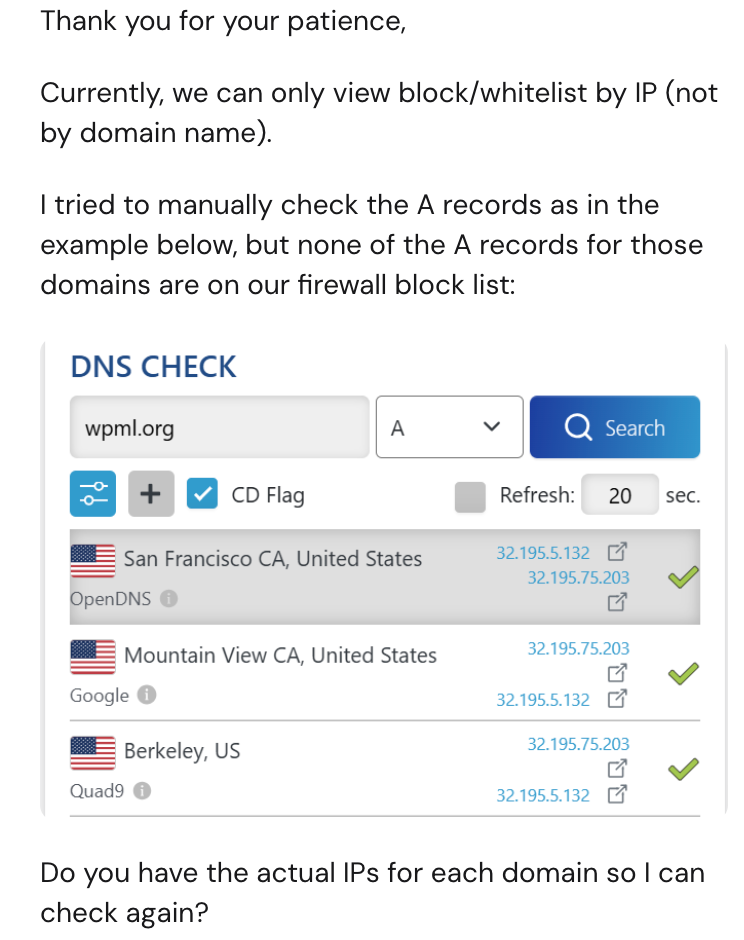Show info for the OpenDNS resolver

coord(169,600)
